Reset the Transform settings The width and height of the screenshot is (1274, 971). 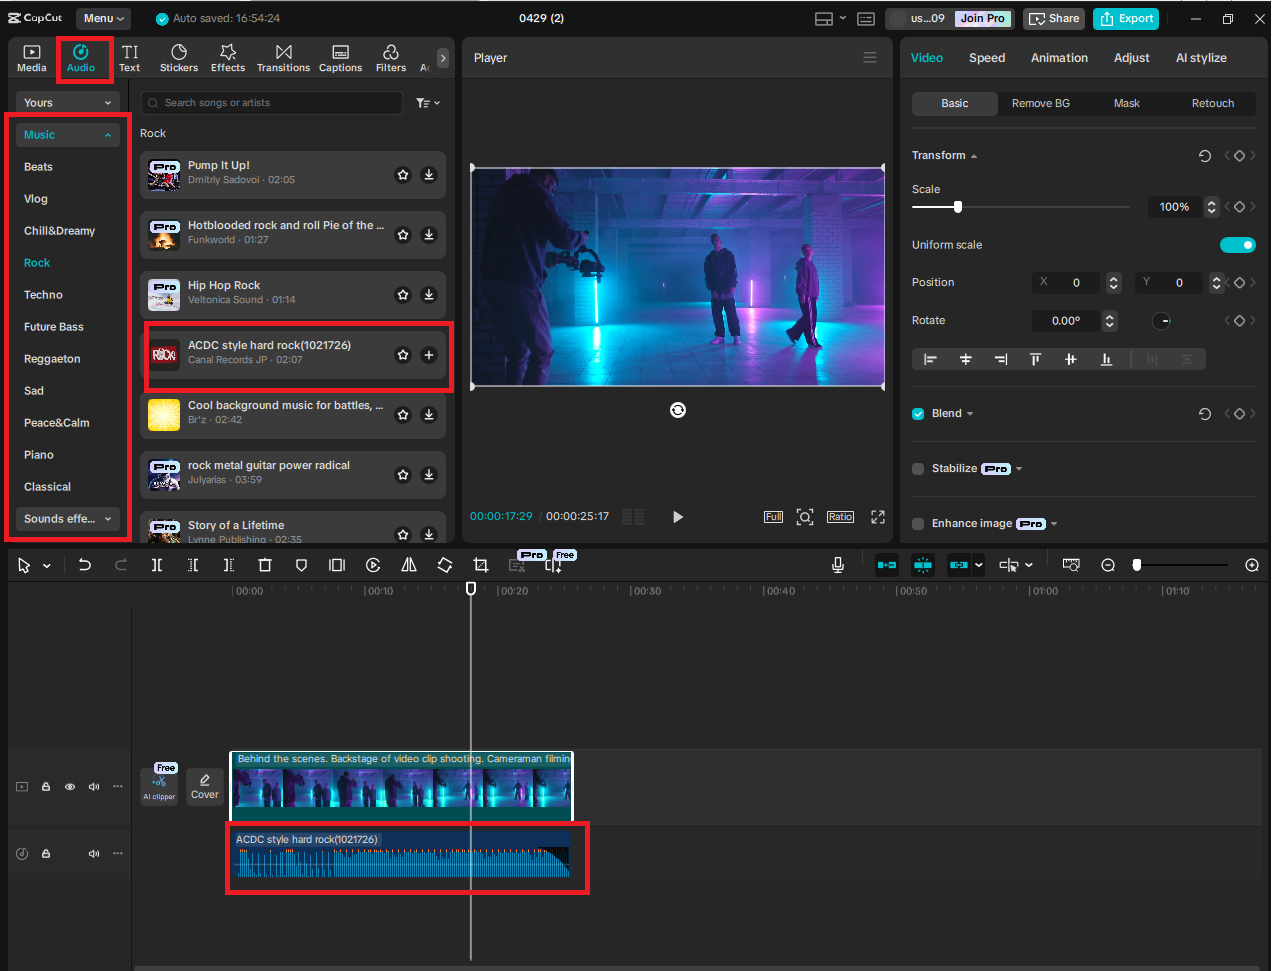1205,156
